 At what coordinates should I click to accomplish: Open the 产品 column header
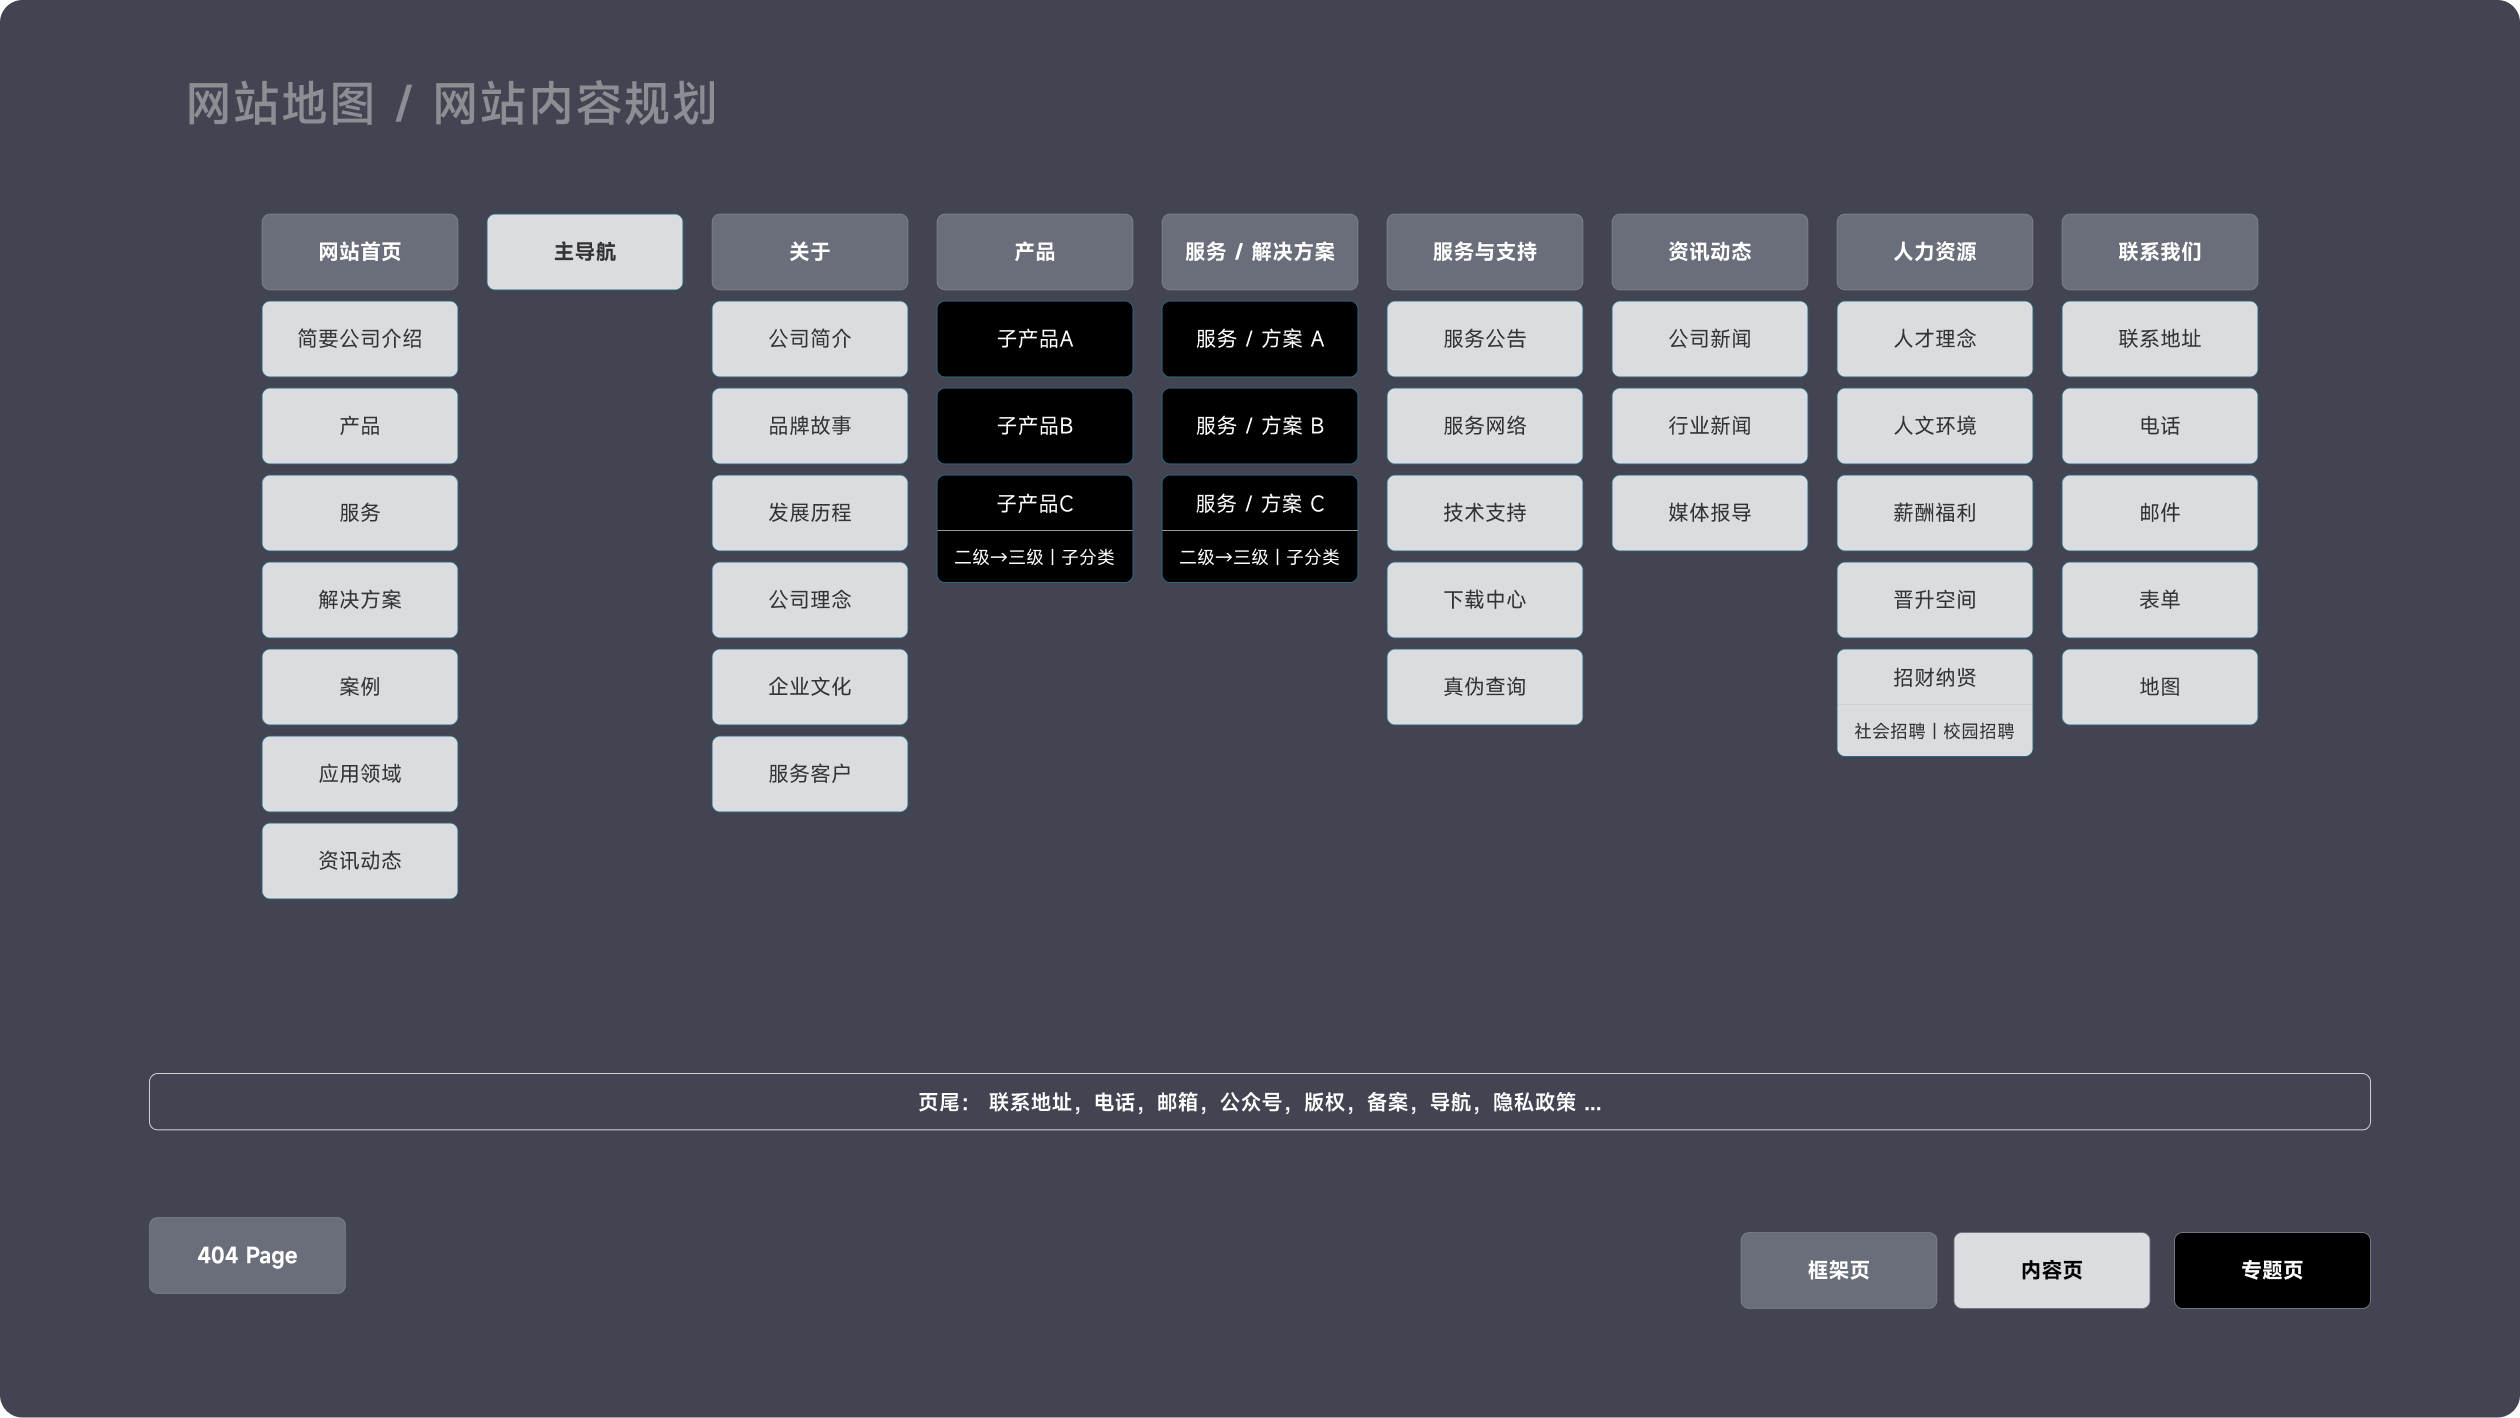pos(1034,252)
